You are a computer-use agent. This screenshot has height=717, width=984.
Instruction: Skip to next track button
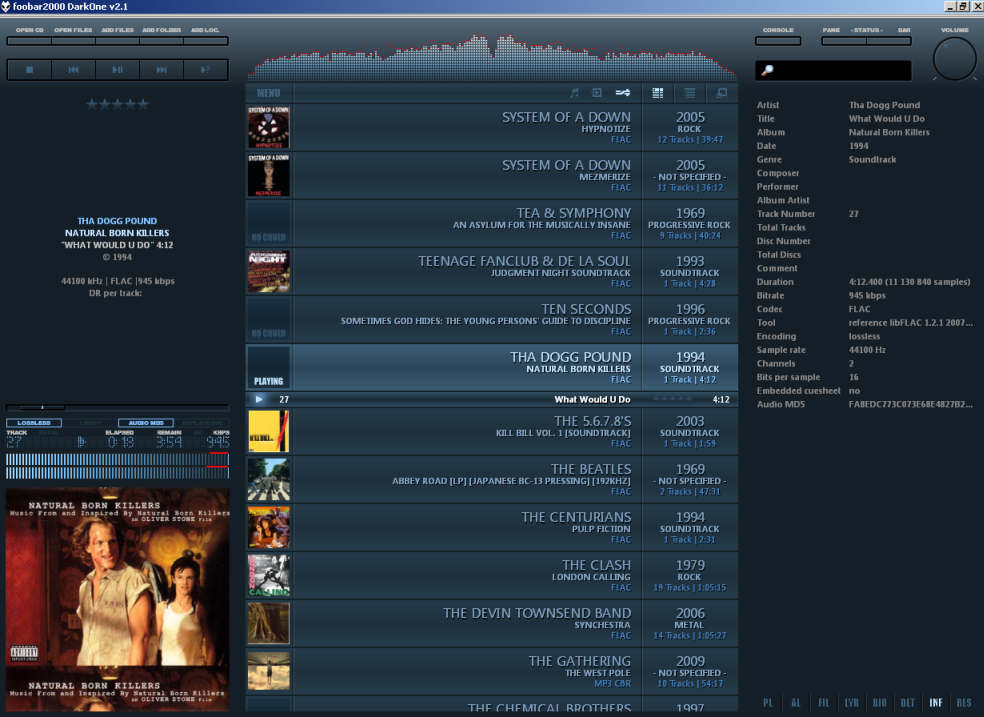click(161, 70)
